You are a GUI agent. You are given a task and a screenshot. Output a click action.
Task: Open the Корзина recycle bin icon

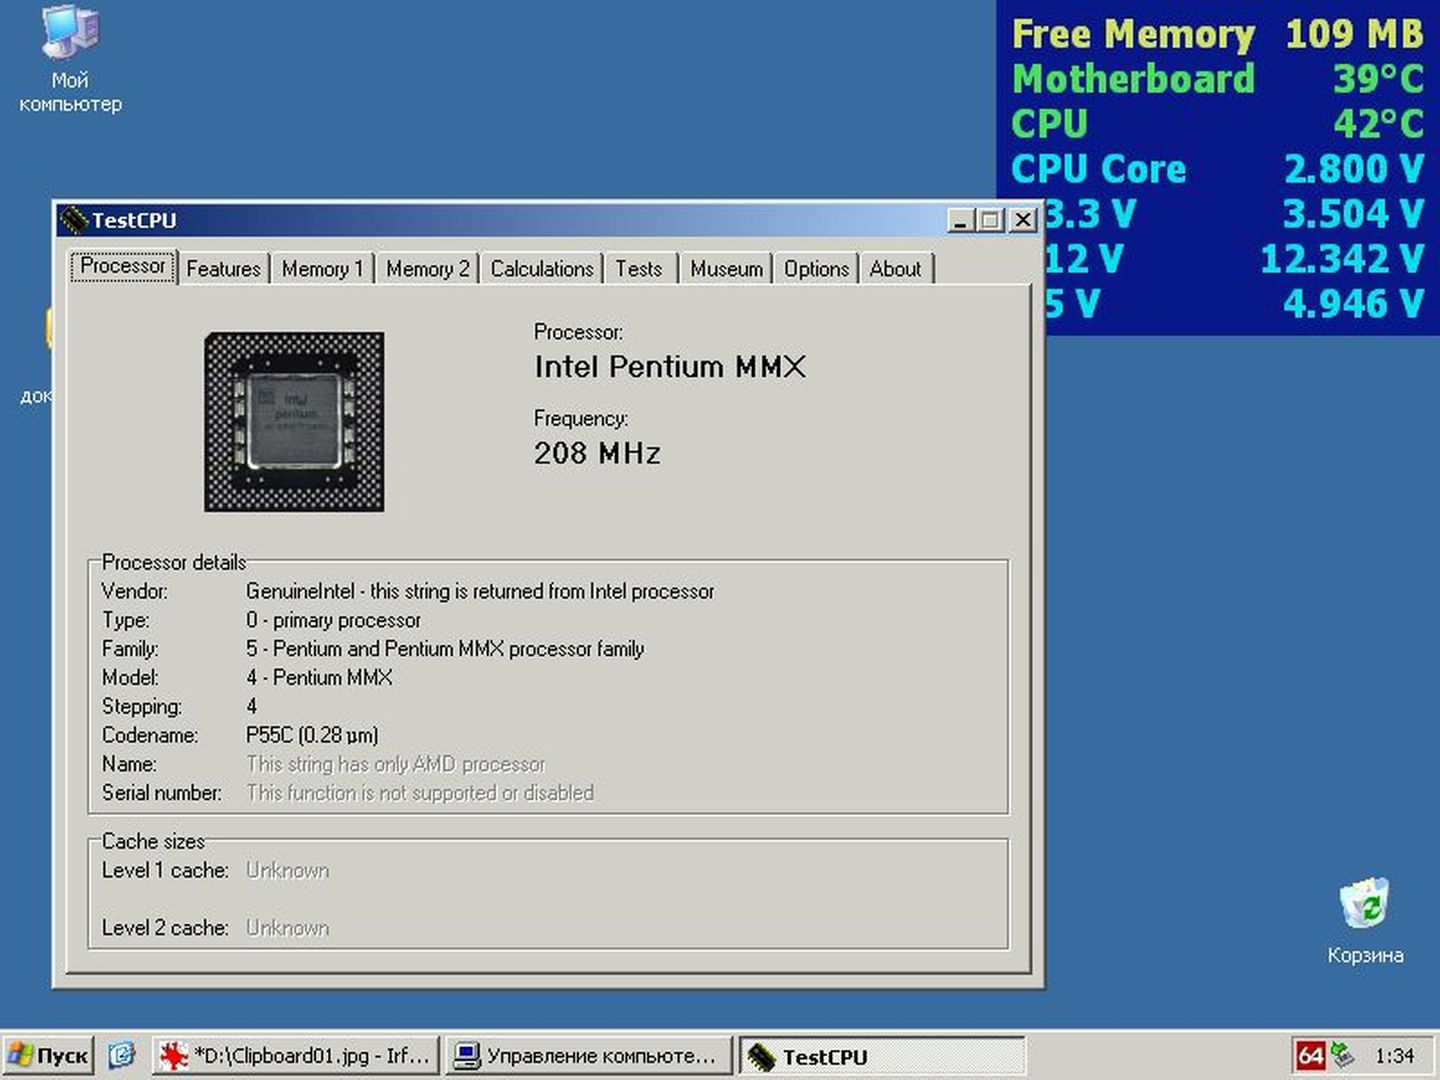click(1365, 920)
